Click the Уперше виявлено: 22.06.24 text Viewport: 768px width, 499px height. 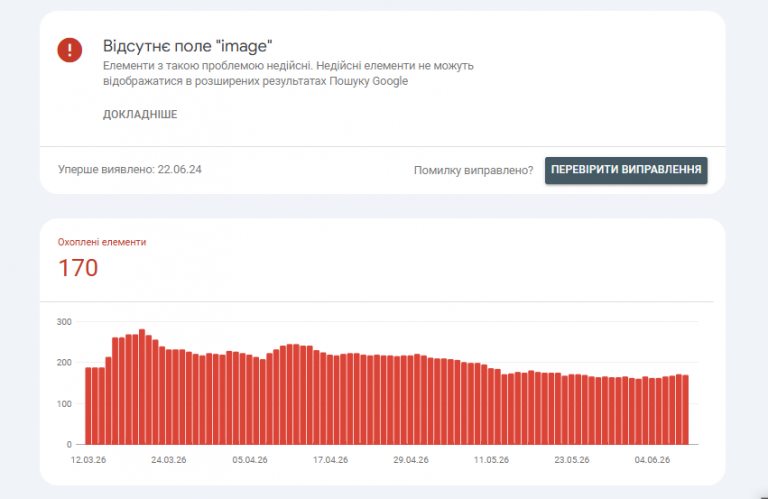click(130, 169)
